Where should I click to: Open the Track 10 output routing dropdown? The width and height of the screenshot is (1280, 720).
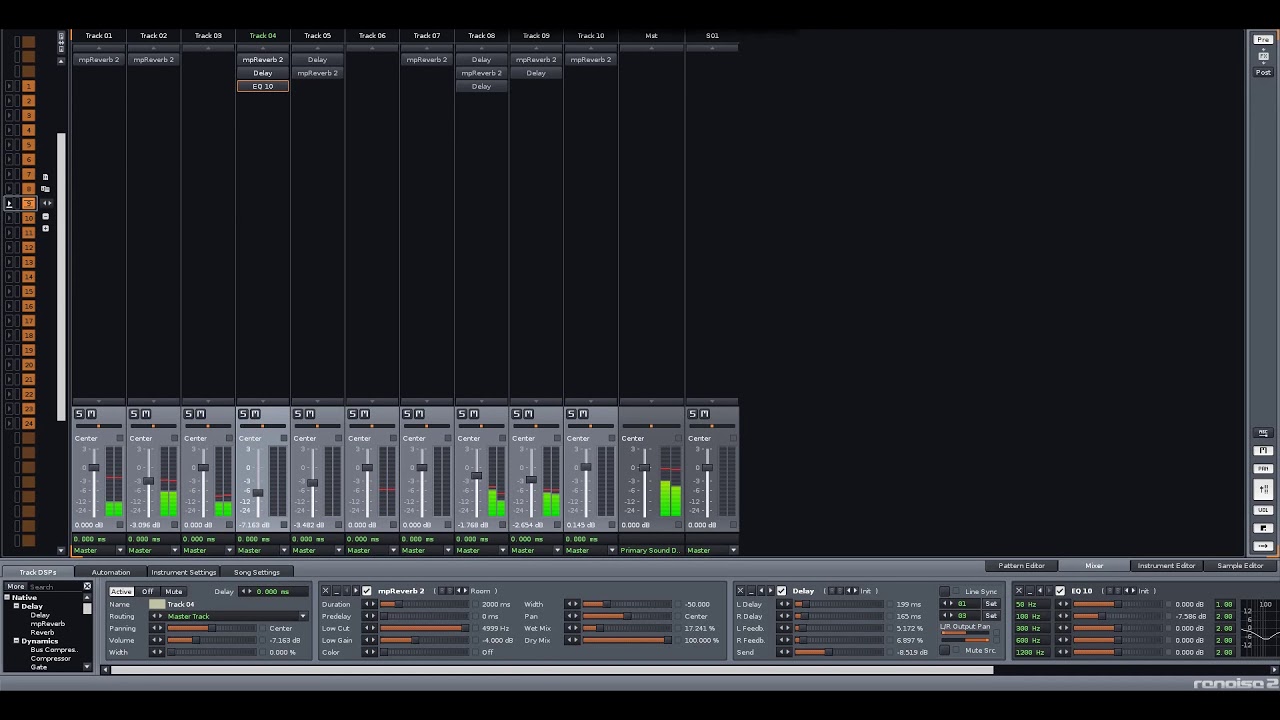coord(591,550)
